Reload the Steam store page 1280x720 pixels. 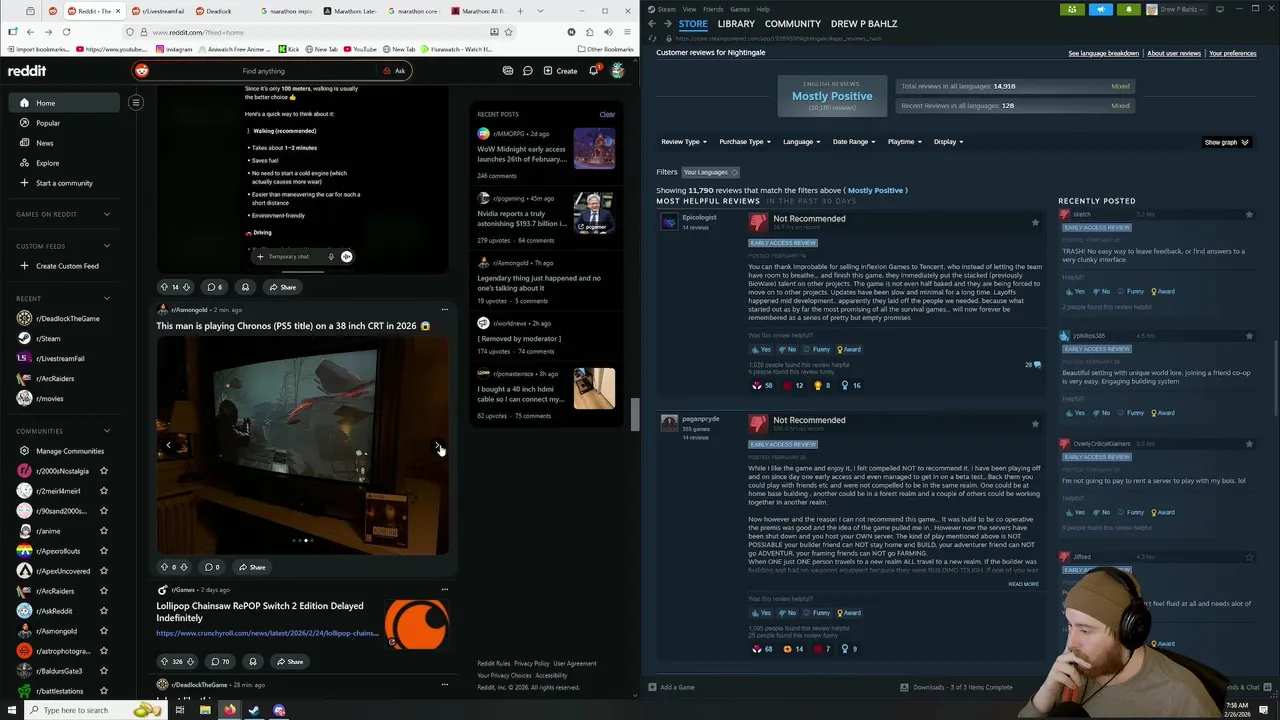click(x=652, y=38)
